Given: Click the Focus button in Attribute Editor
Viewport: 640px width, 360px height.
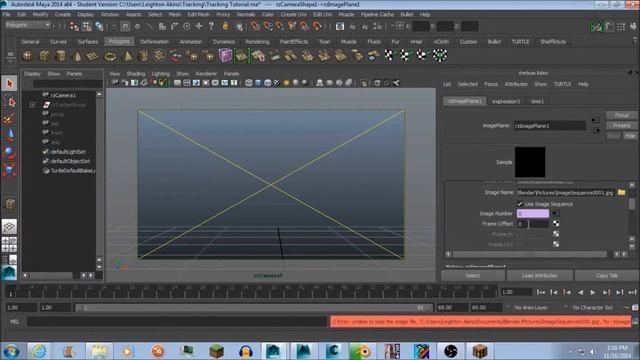Looking at the screenshot, I should click(621, 116).
